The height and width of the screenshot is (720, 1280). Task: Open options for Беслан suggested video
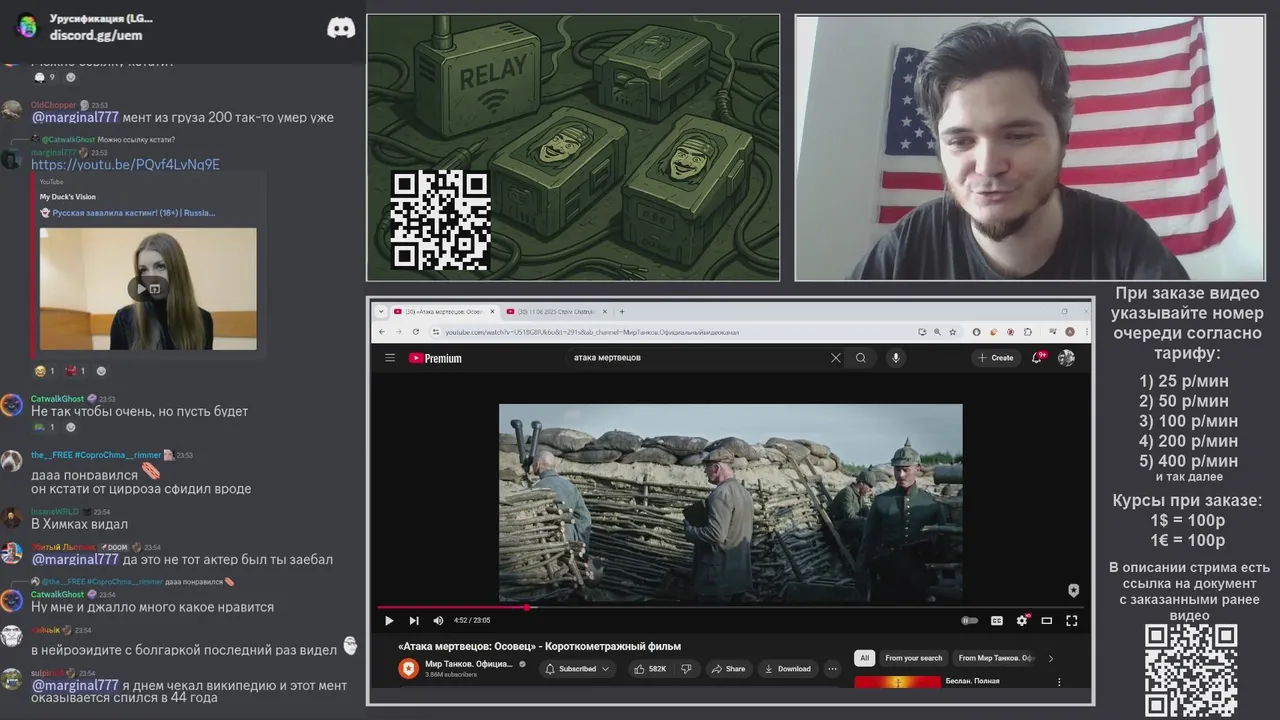coord(1059,682)
